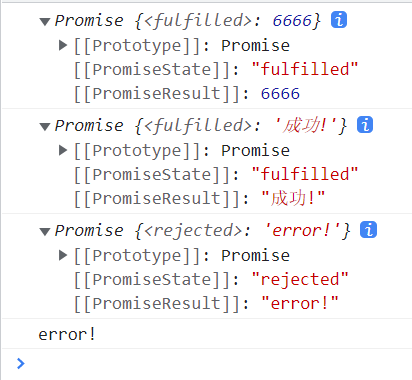Click the Promise {<fulfilled>: 6666} header text

pyautogui.click(x=188, y=21)
